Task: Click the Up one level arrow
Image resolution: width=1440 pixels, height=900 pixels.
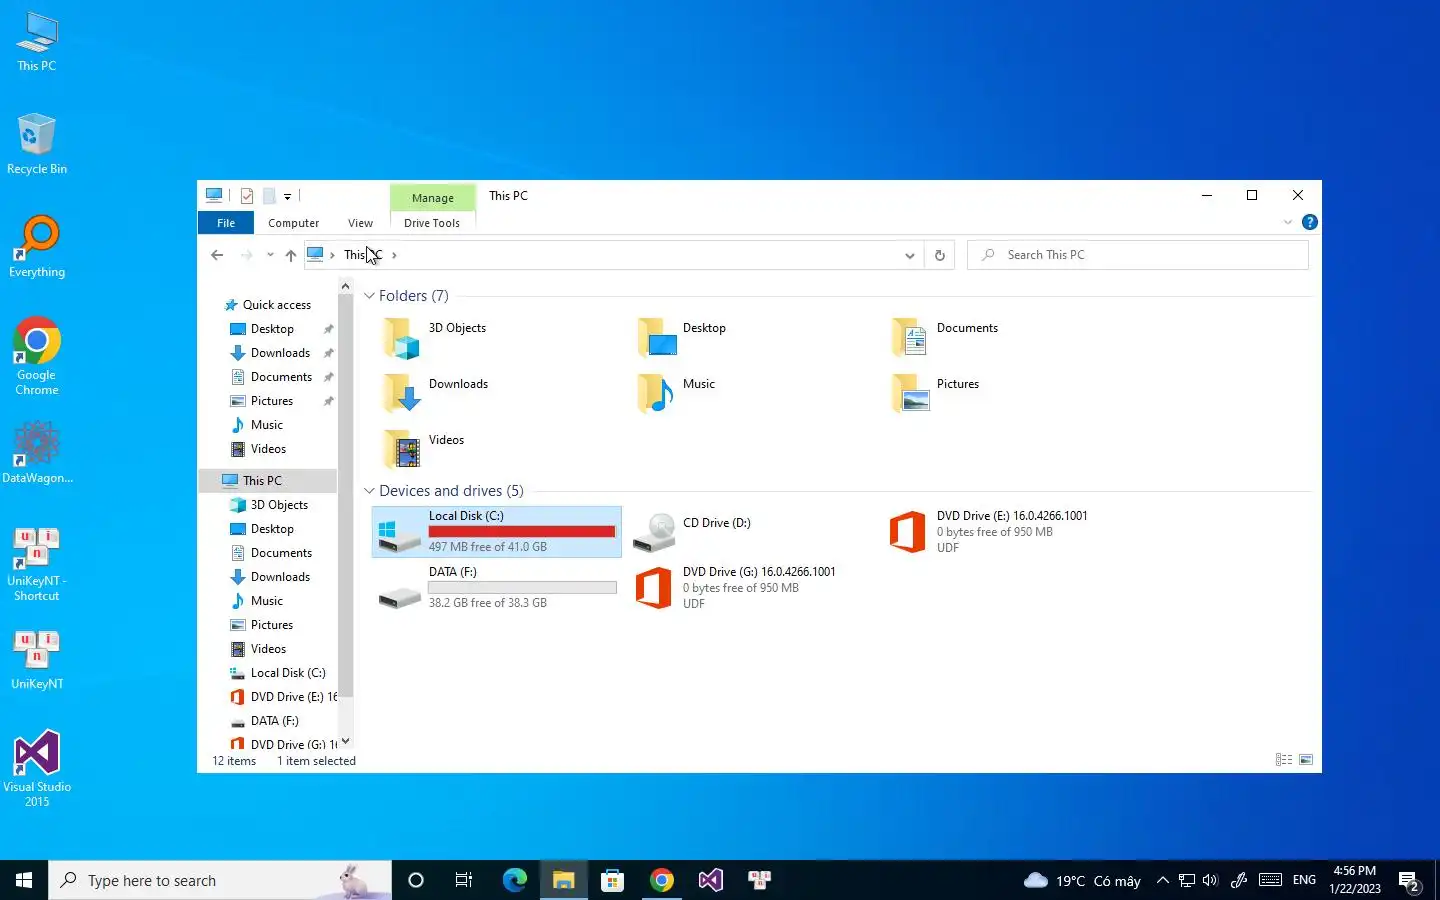Action: tap(291, 255)
